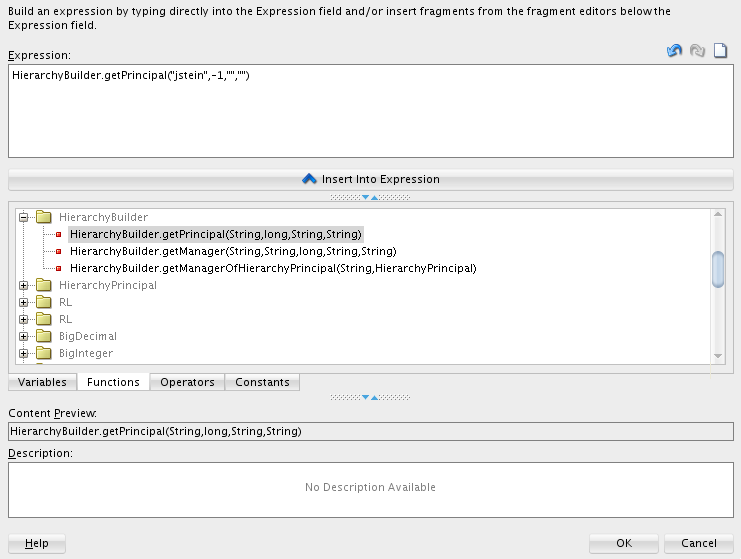Screen dimensions: 741x559
Task: Select HierarchyBuilder.getManagerOfHierarchyPrincipal function
Action: click(273, 268)
